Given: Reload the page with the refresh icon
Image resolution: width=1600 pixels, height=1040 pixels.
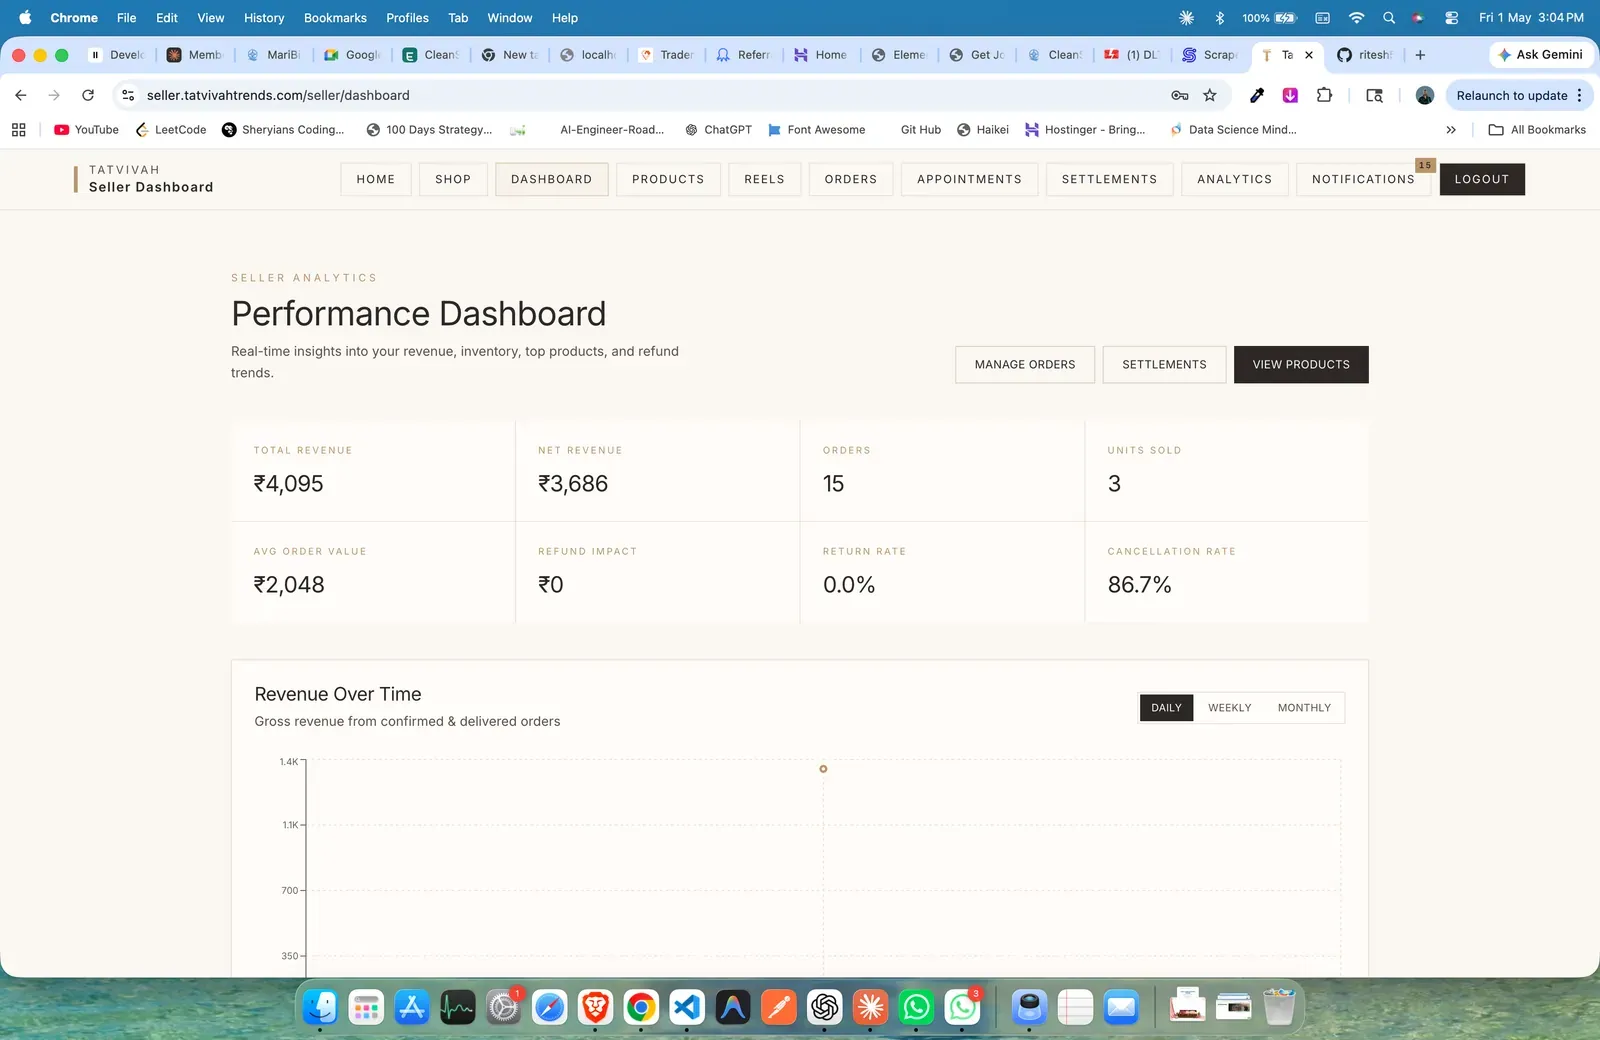Looking at the screenshot, I should point(88,95).
